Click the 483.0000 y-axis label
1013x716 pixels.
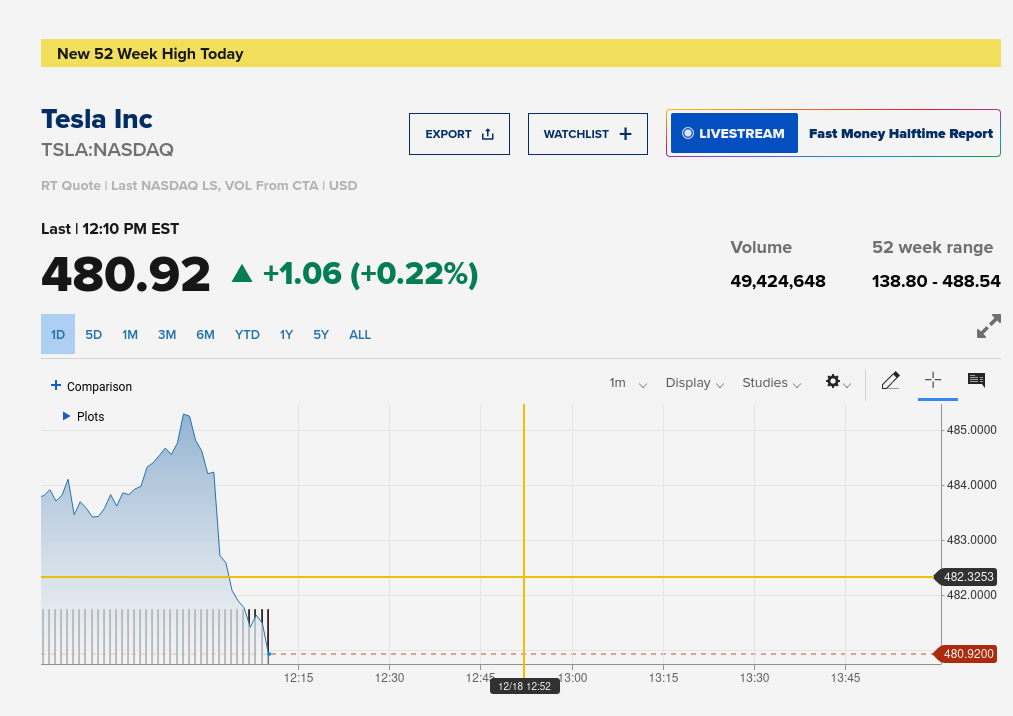[971, 540]
